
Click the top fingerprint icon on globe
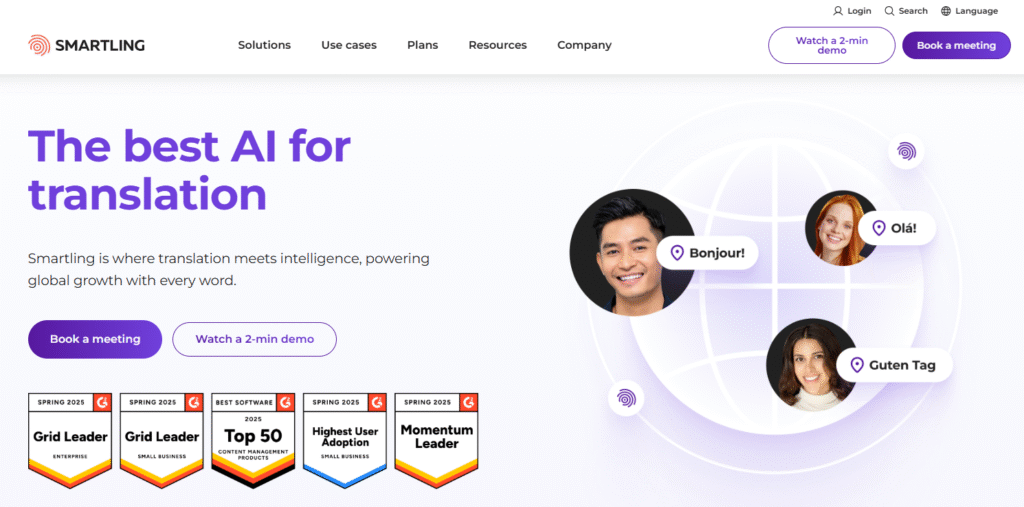906,152
